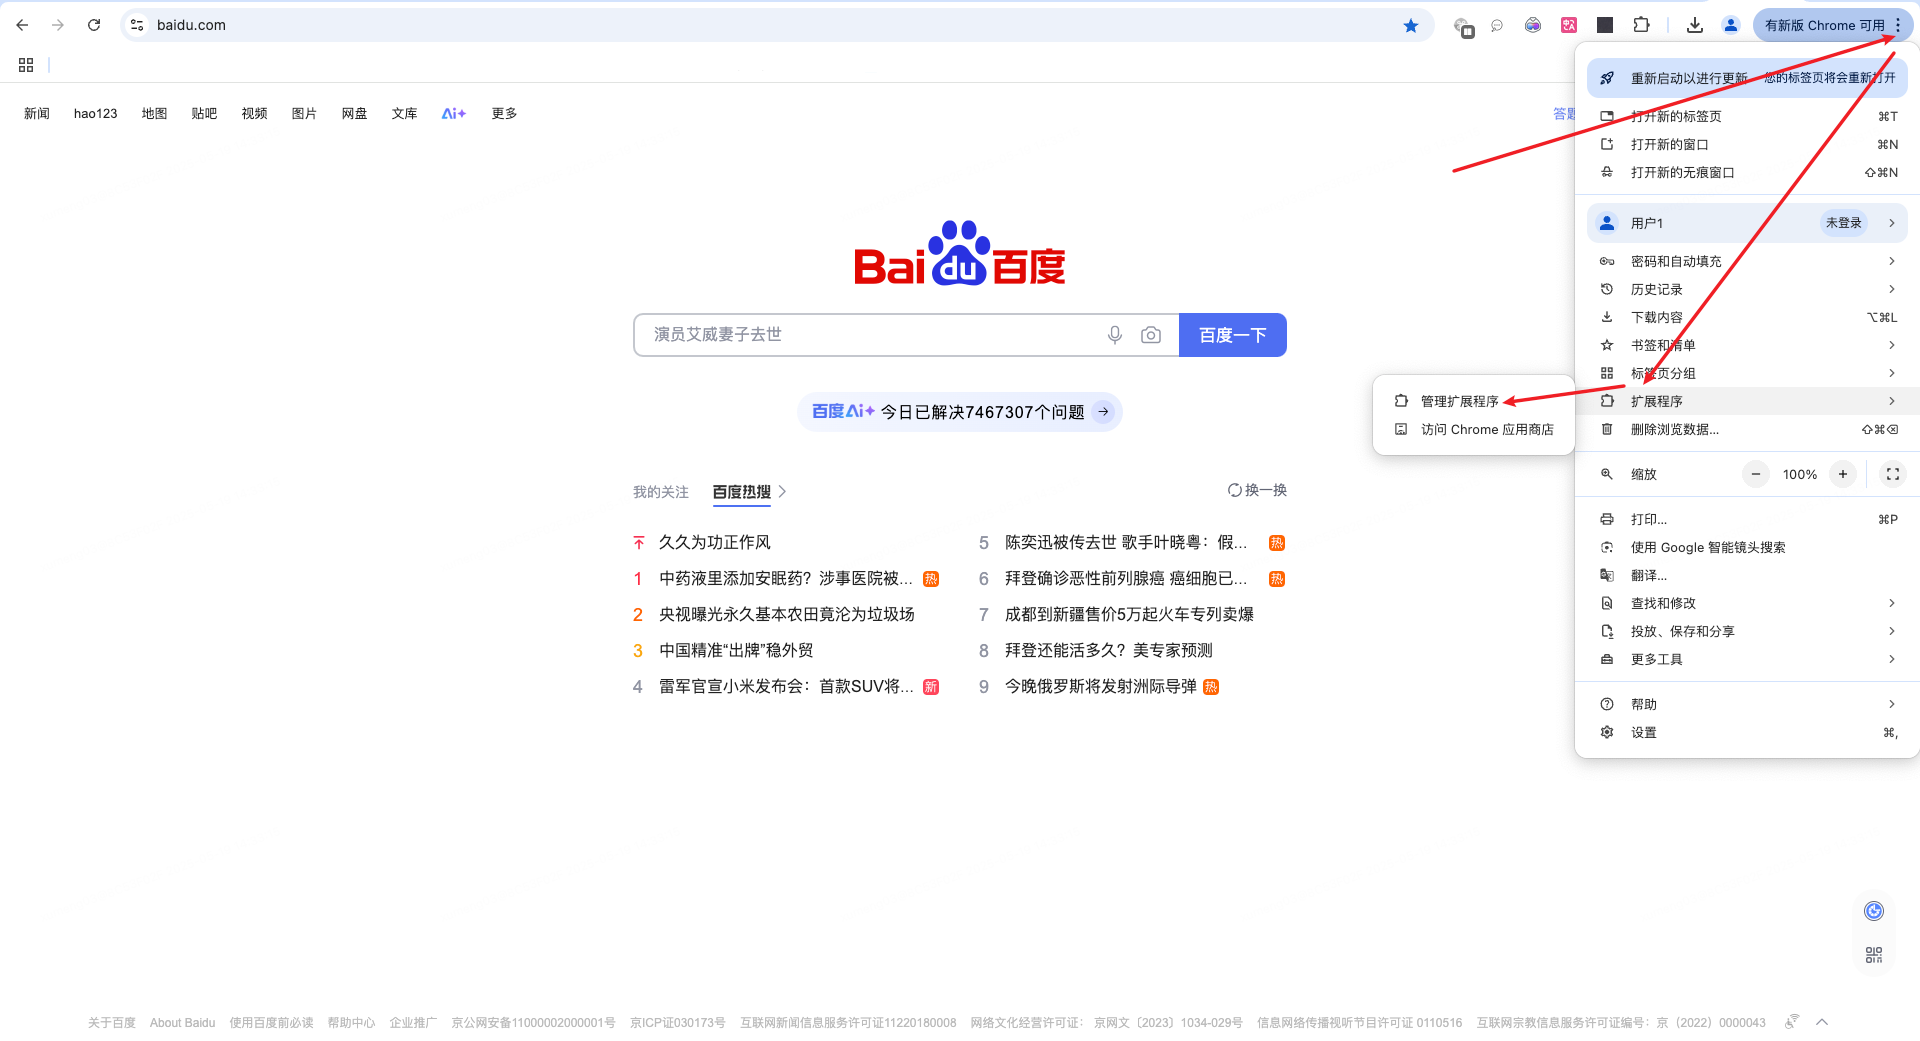
Task: Open the downloads toolbar icon
Action: 1694,25
